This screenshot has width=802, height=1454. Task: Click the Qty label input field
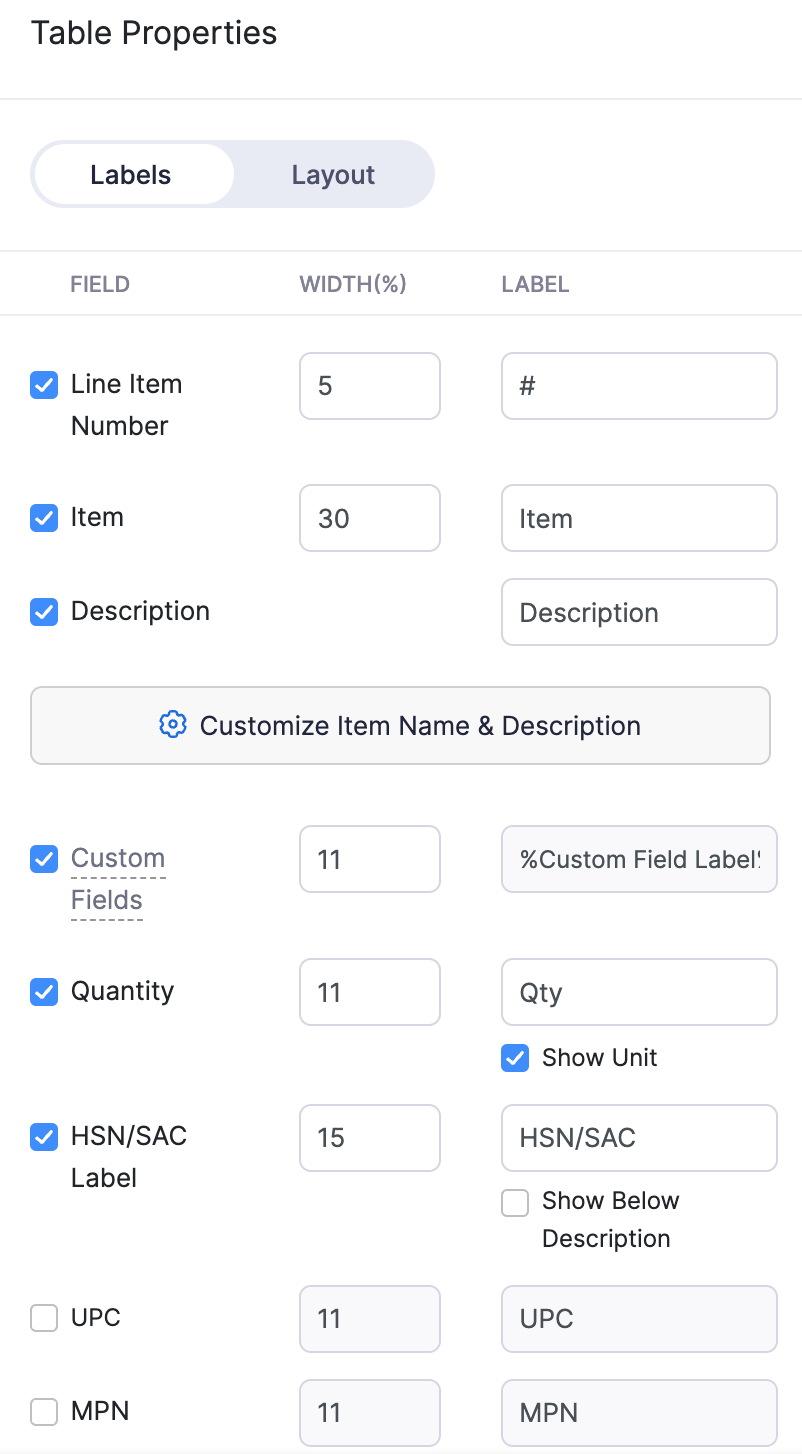[x=638, y=992]
